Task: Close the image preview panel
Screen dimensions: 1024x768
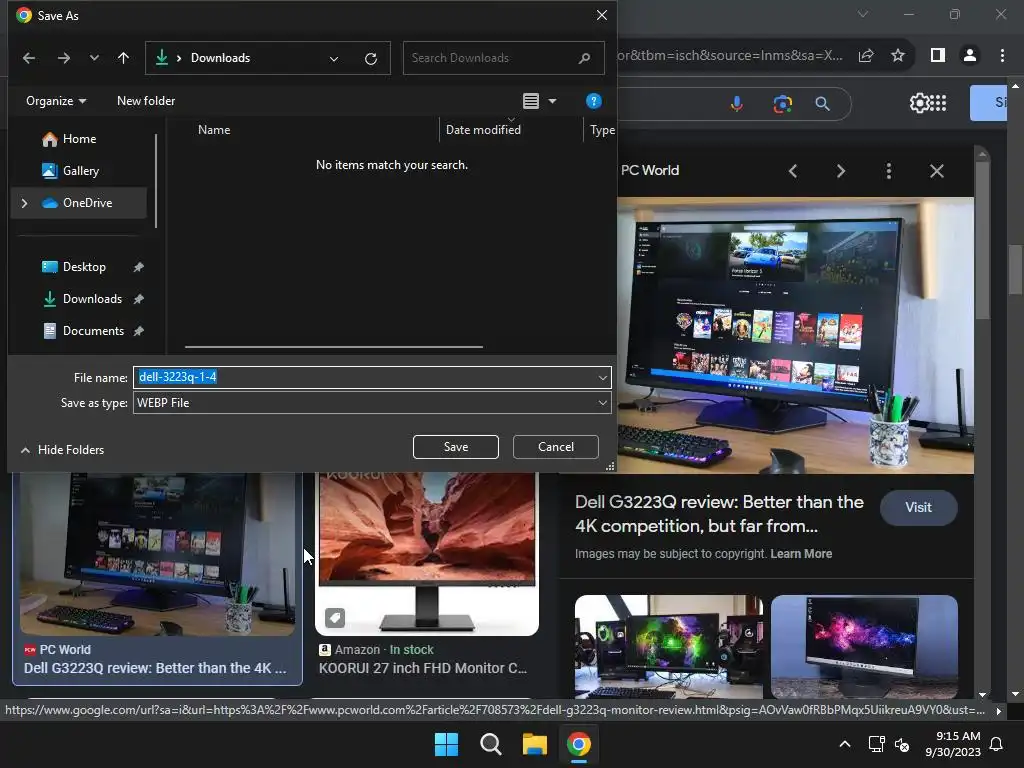Action: (x=936, y=171)
